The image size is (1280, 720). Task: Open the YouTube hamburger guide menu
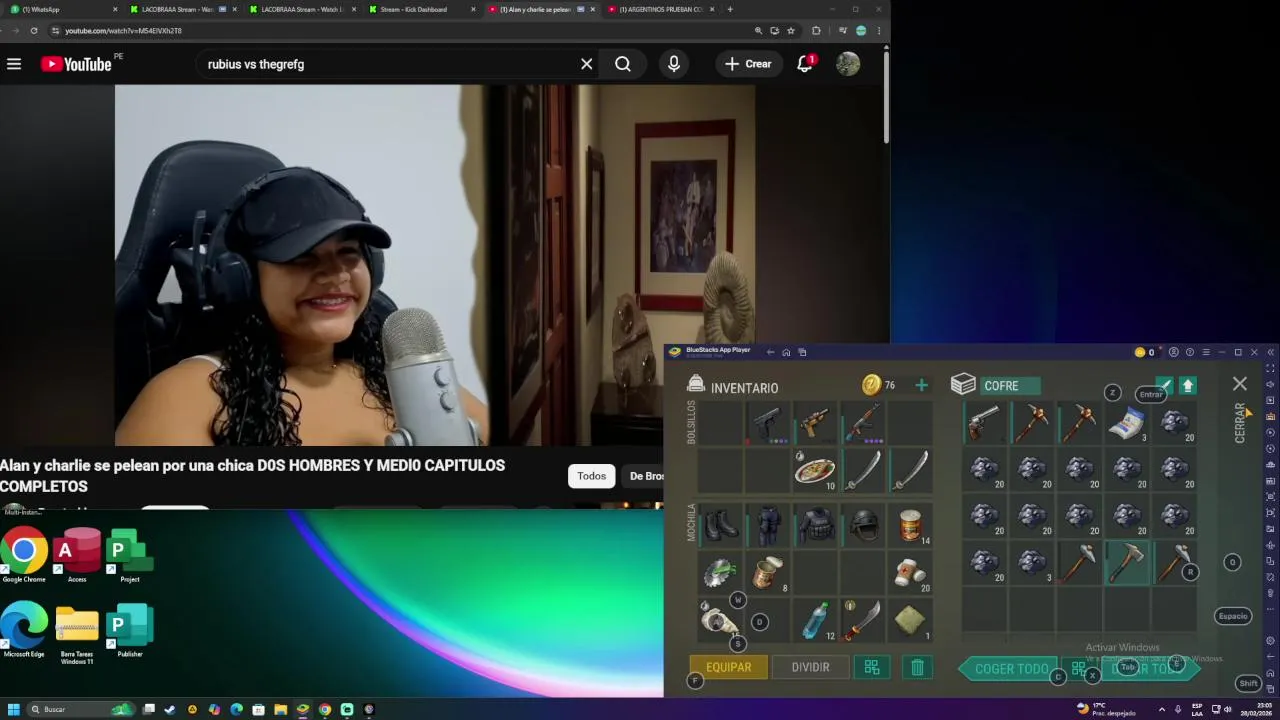click(x=14, y=64)
